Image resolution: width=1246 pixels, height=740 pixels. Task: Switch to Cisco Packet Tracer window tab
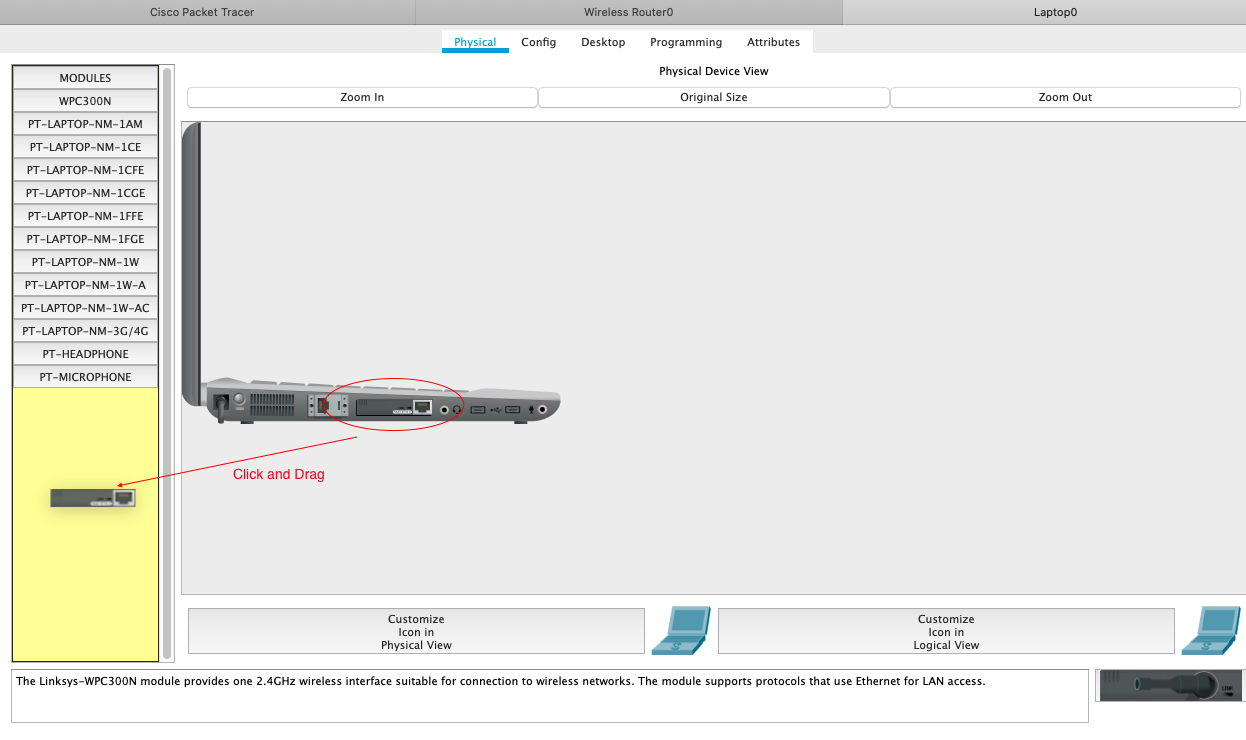208,12
